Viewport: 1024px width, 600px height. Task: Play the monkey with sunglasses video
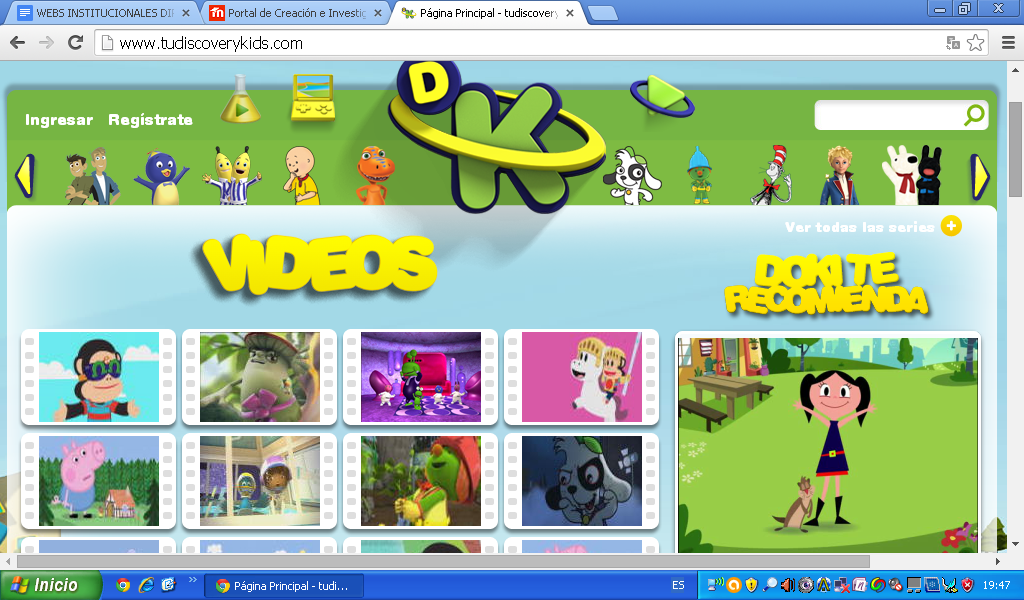tap(99, 377)
